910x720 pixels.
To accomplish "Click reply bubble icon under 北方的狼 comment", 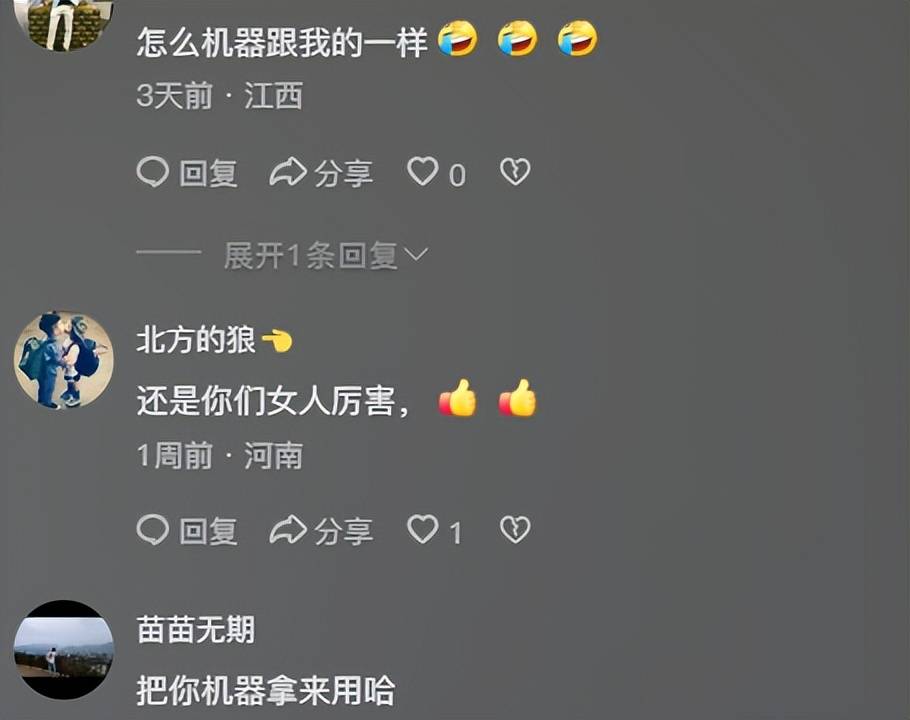I will point(153,530).
